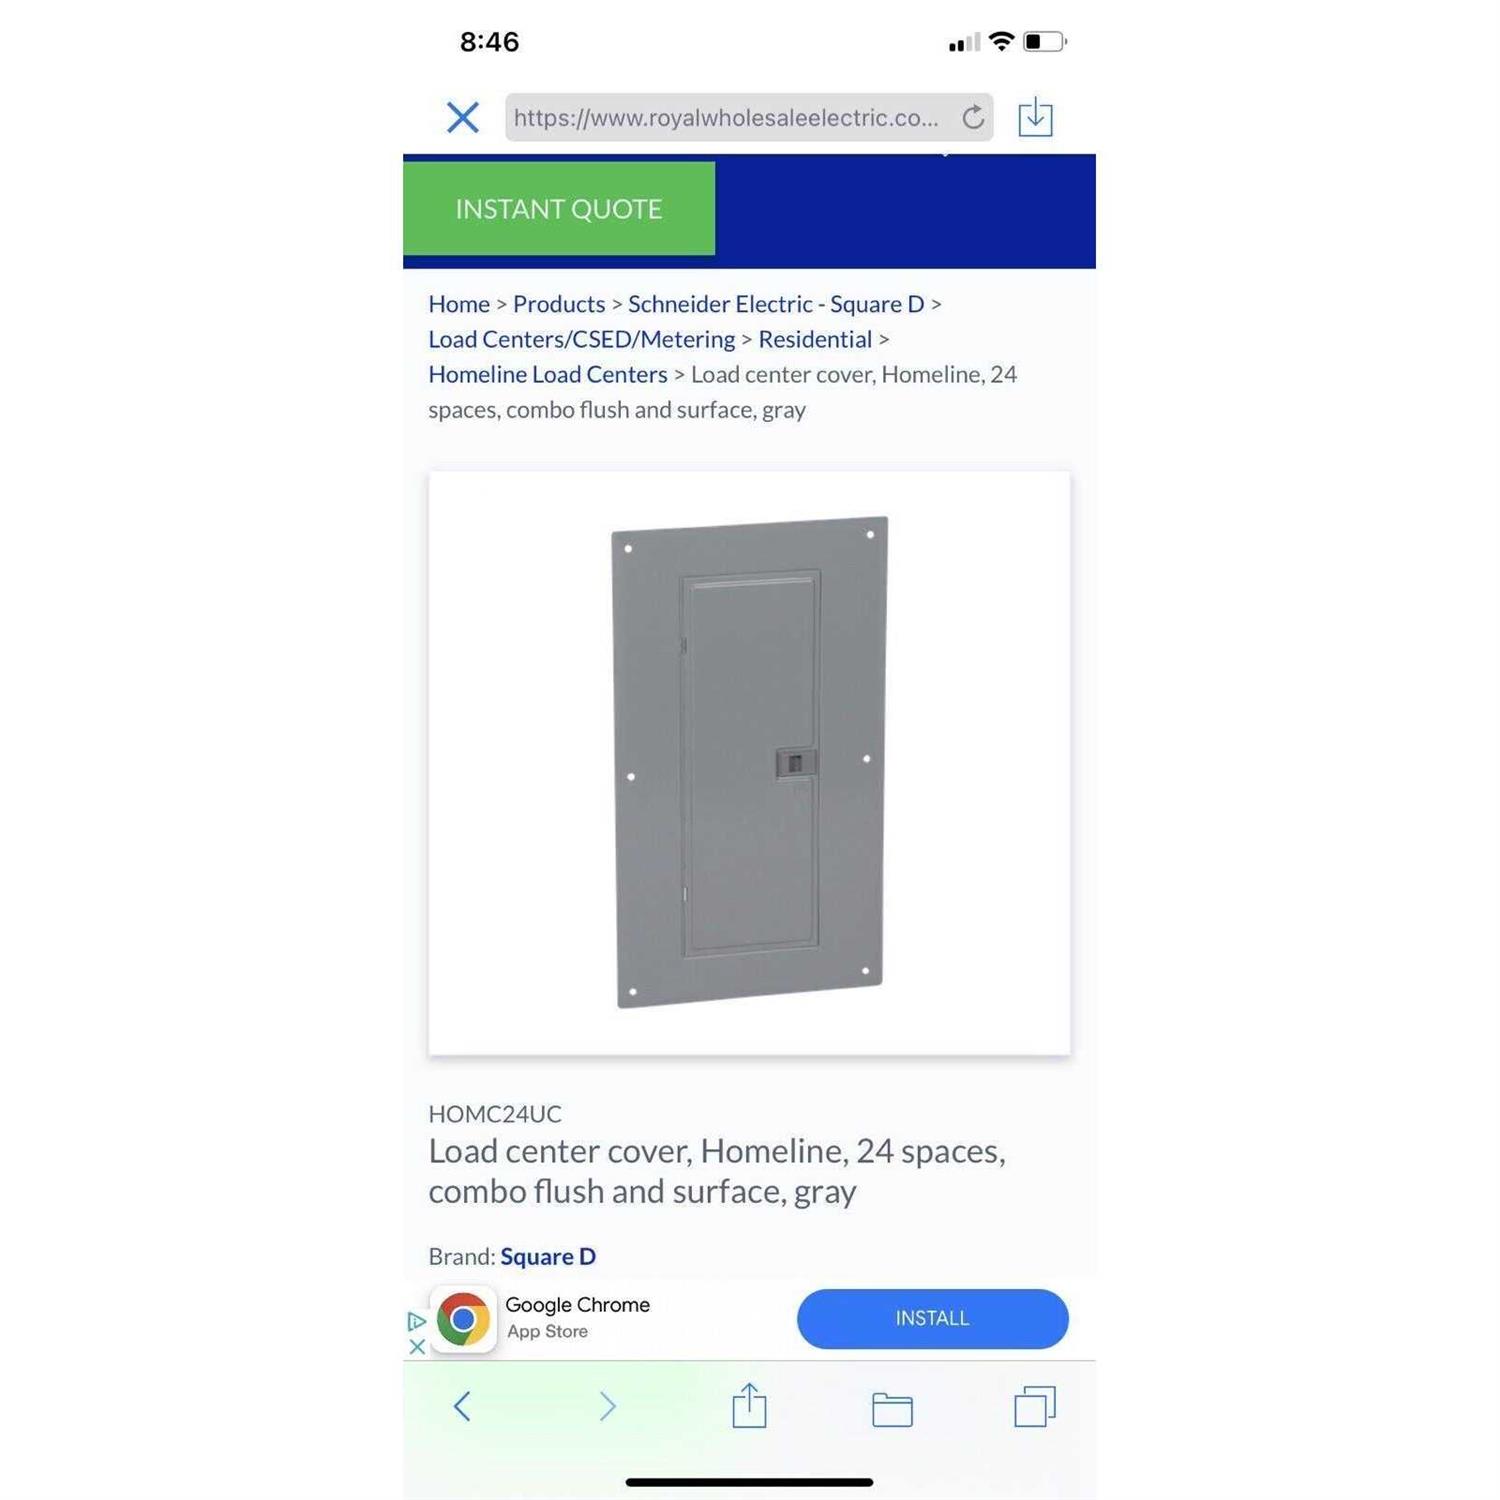Show open tabs icon
The width and height of the screenshot is (1500, 1500).
coord(1035,1406)
